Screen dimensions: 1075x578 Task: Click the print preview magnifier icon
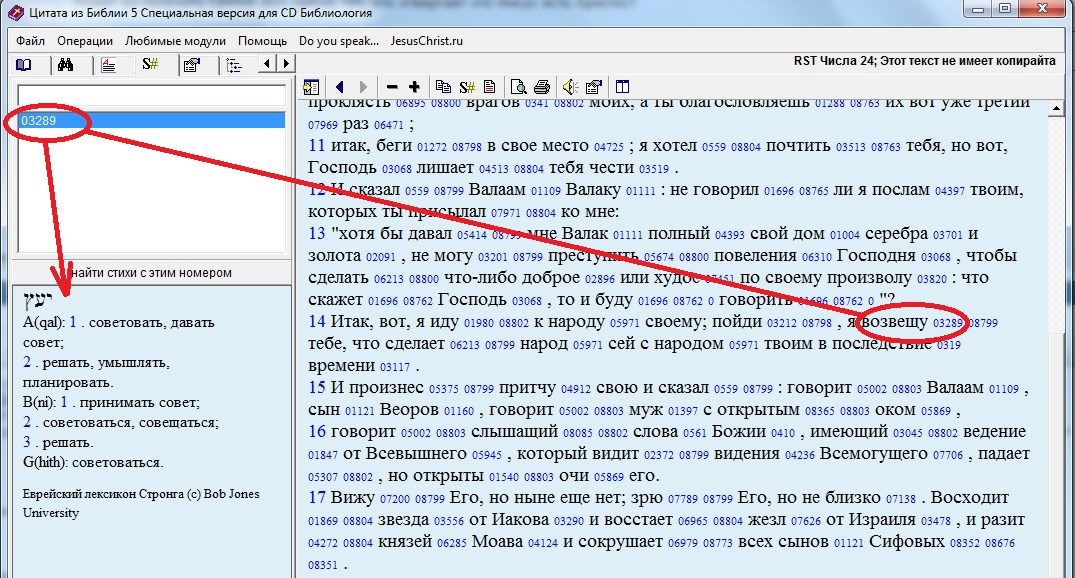(x=518, y=87)
